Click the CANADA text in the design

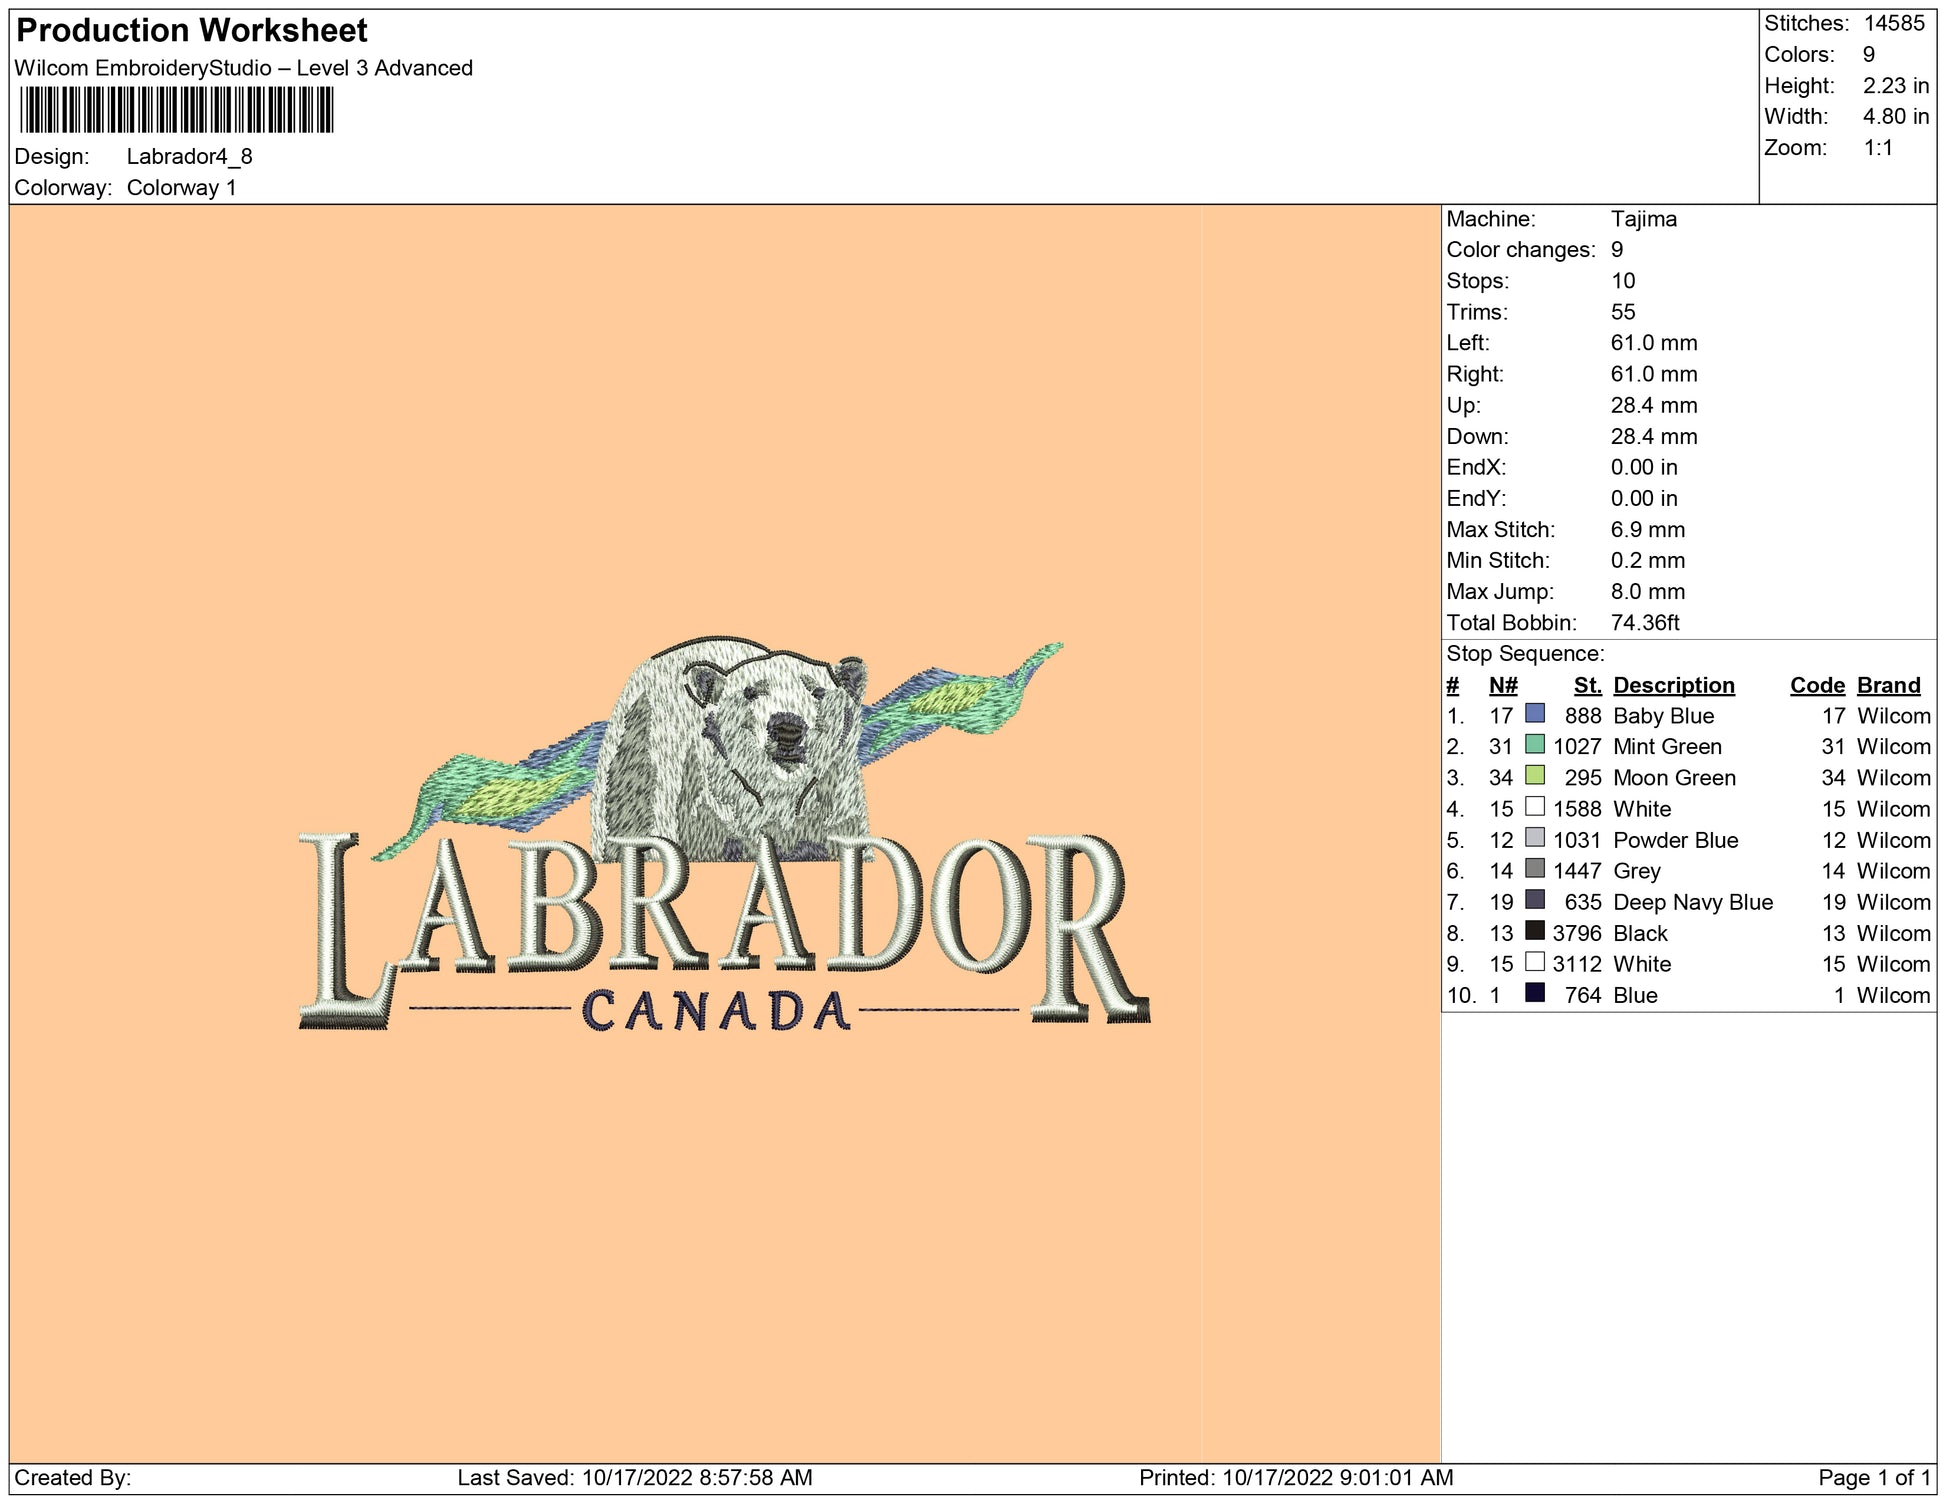pos(715,1012)
